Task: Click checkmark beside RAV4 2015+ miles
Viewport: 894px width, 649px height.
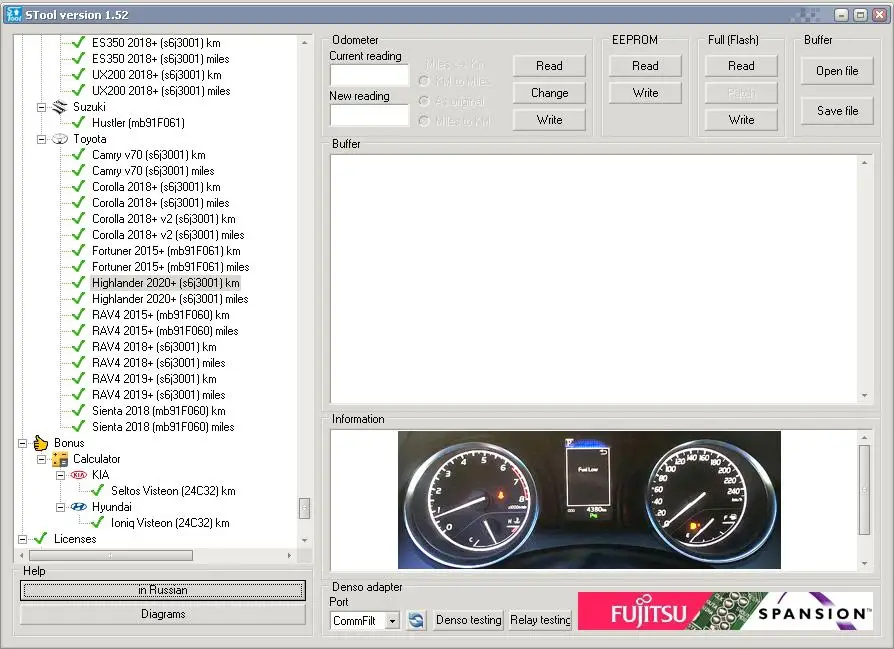Action: pyautogui.click(x=79, y=330)
